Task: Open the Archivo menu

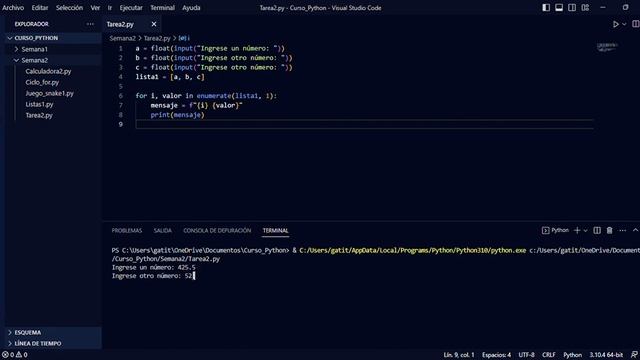Action: [x=13, y=8]
